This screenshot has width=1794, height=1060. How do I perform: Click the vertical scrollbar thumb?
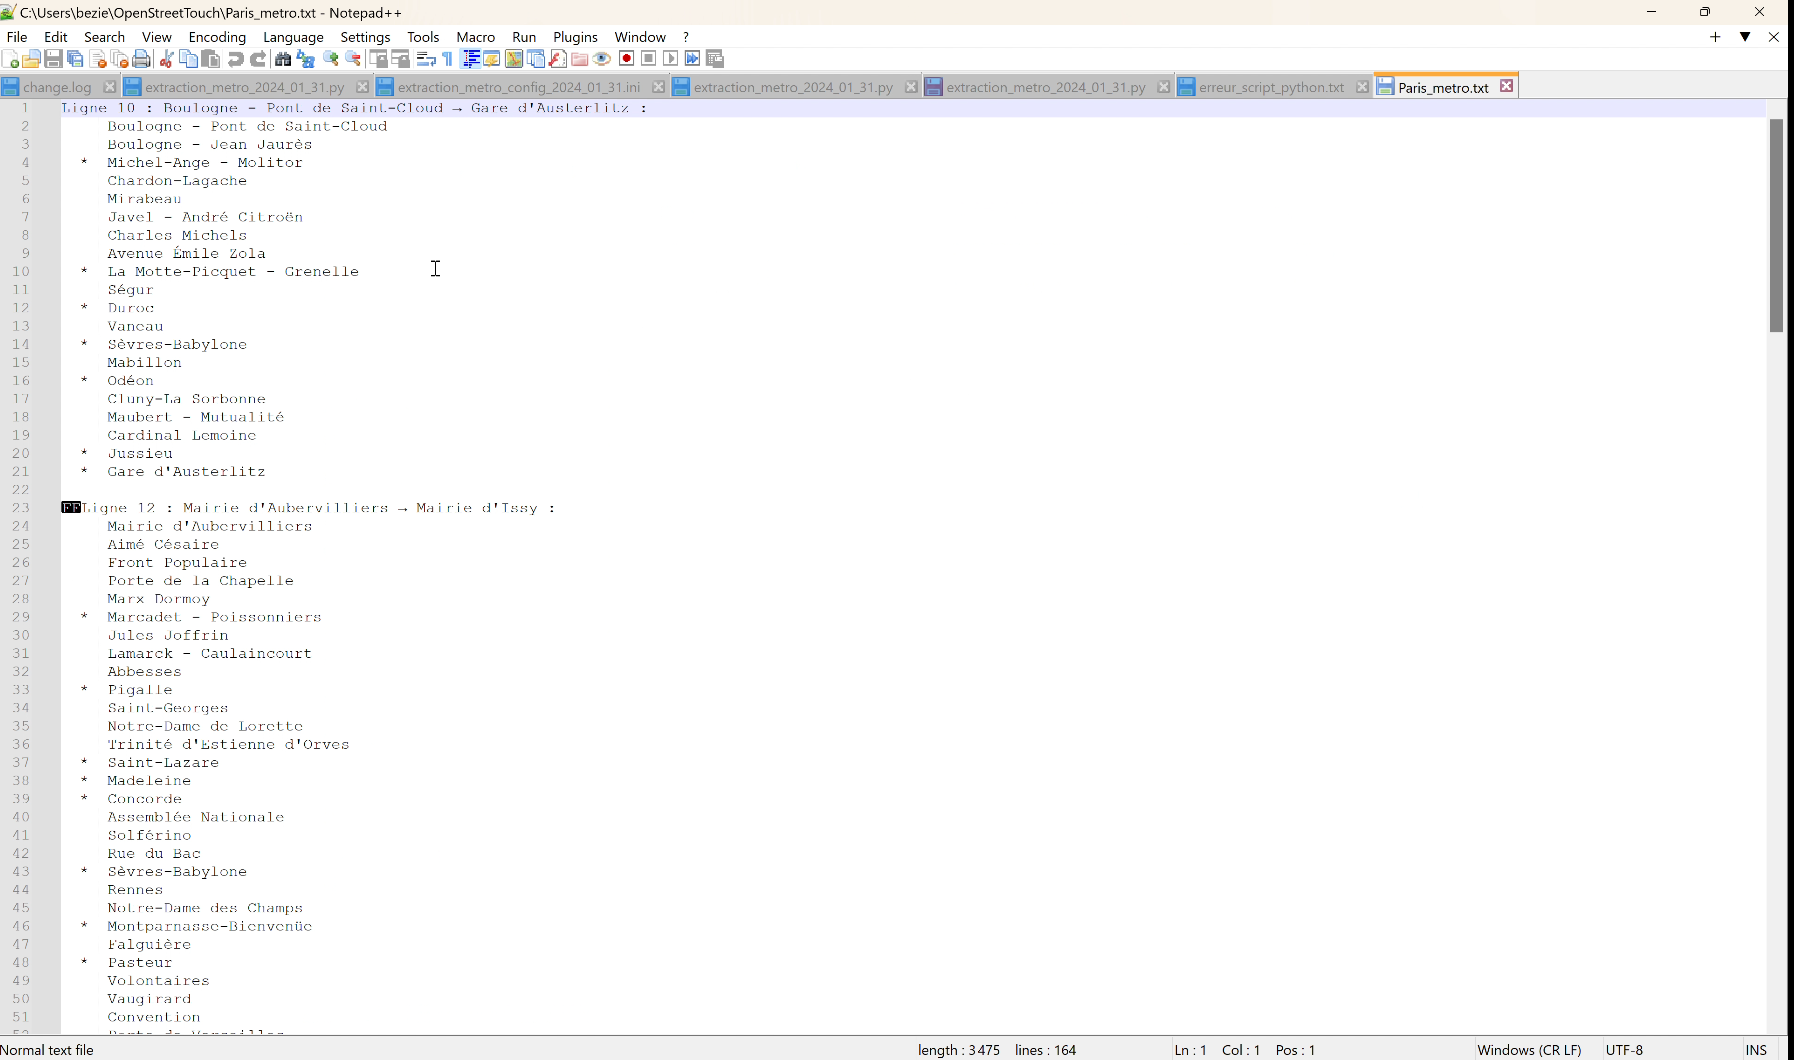click(1777, 225)
